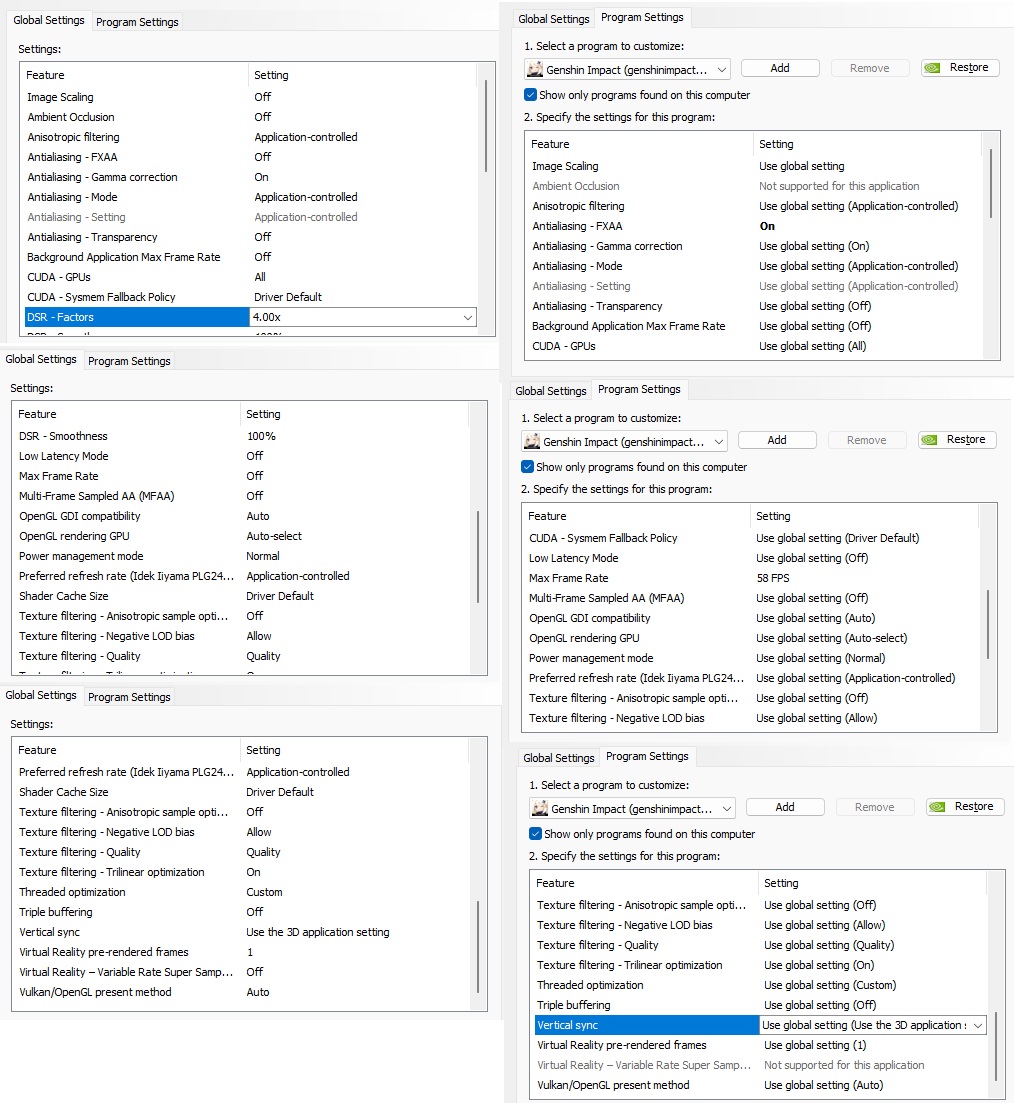
Task: Select 'OpenGL GDI compatibility' row set to Auto
Action: 243,516
